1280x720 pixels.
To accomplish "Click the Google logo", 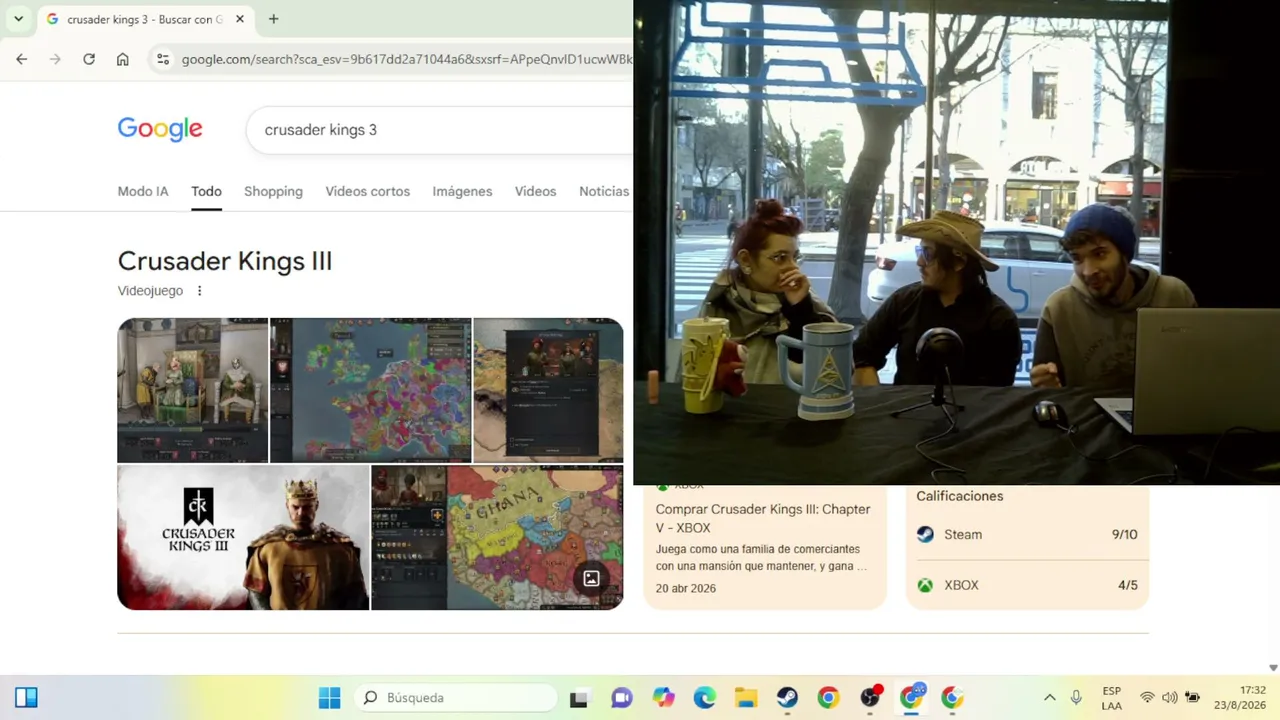I will (x=160, y=129).
